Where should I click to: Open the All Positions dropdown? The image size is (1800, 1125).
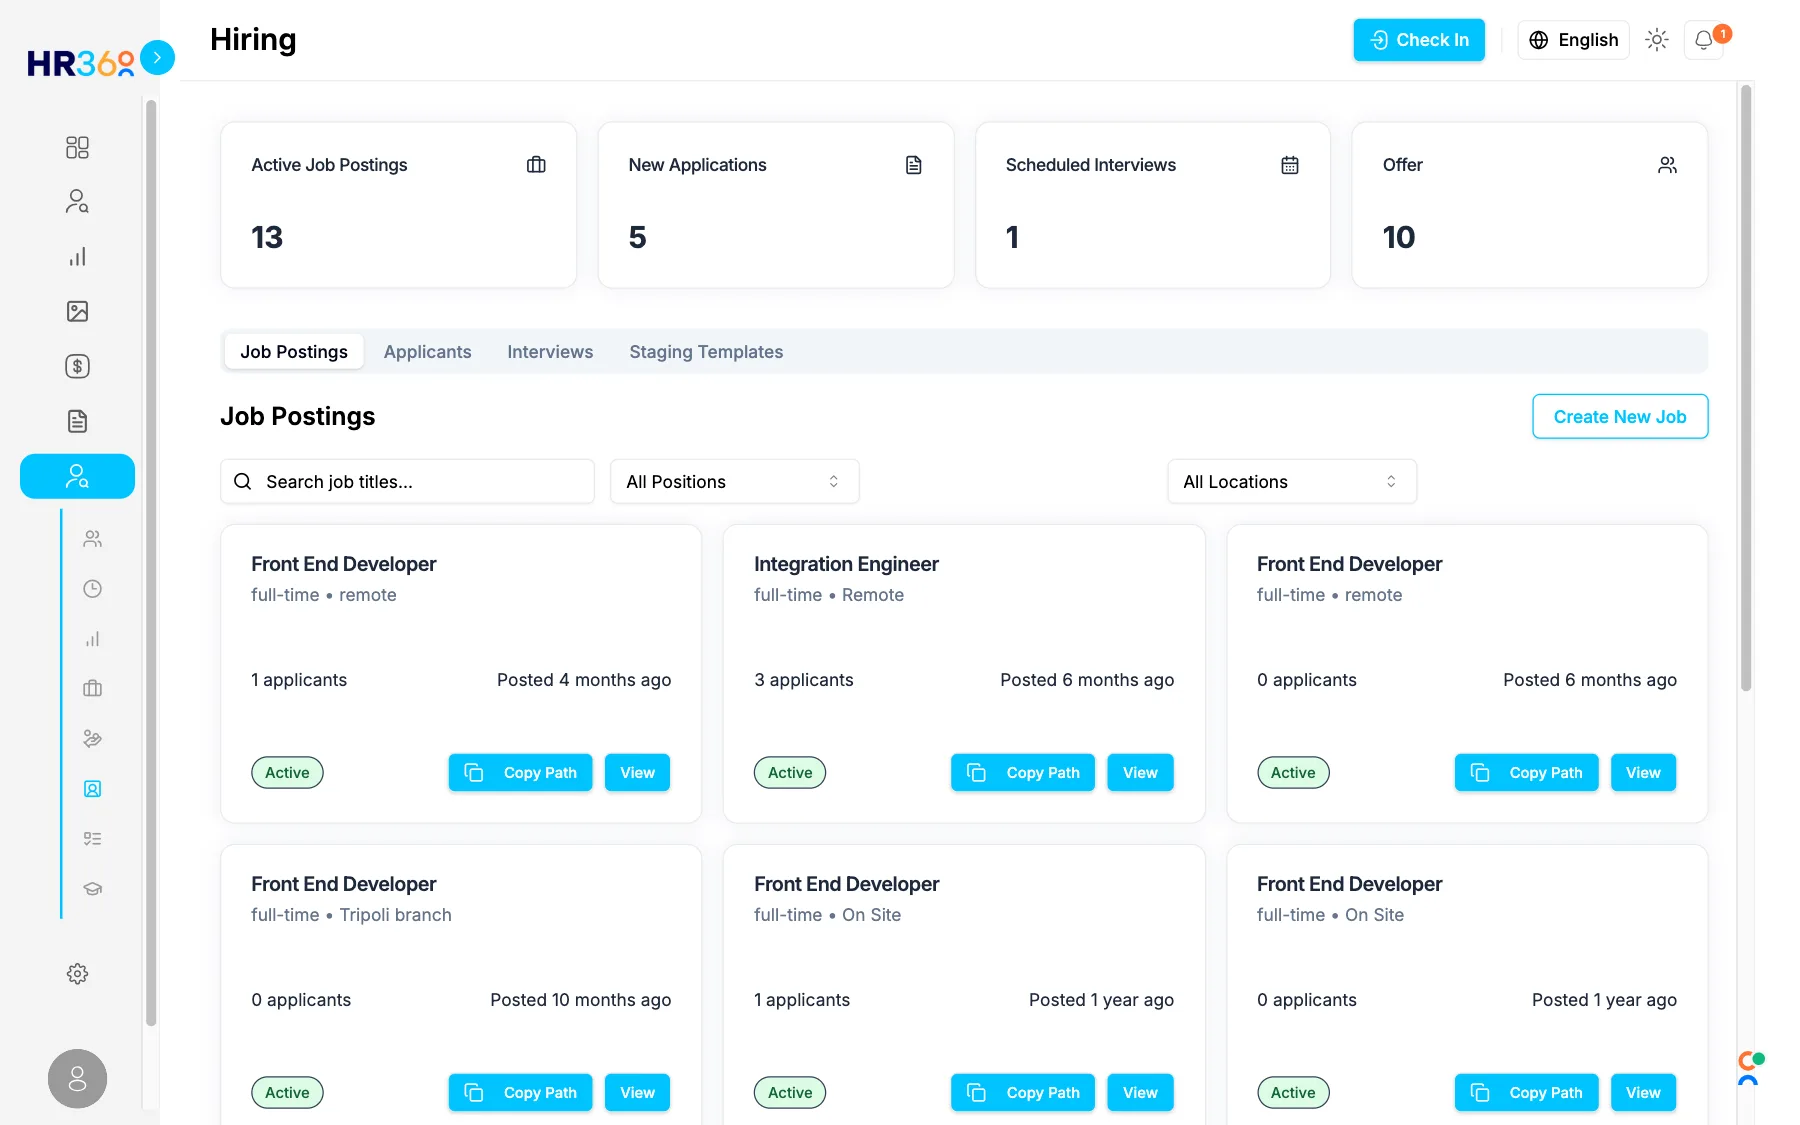pyautogui.click(x=735, y=482)
